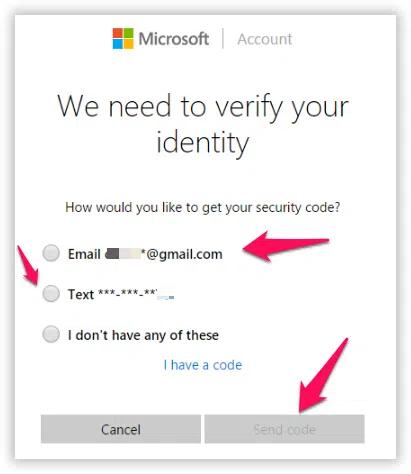The width and height of the screenshot is (411, 474).
Task: Click the security code question text
Action: click(x=203, y=207)
